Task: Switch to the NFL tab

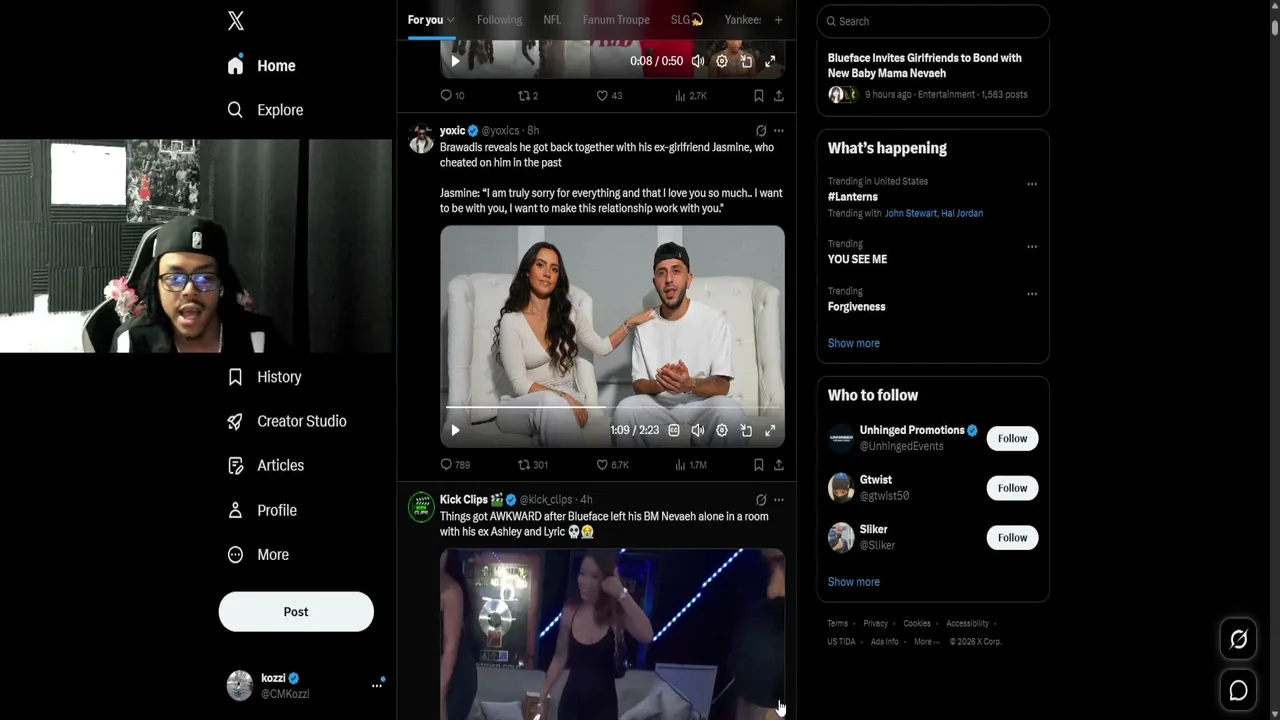Action: coord(552,20)
